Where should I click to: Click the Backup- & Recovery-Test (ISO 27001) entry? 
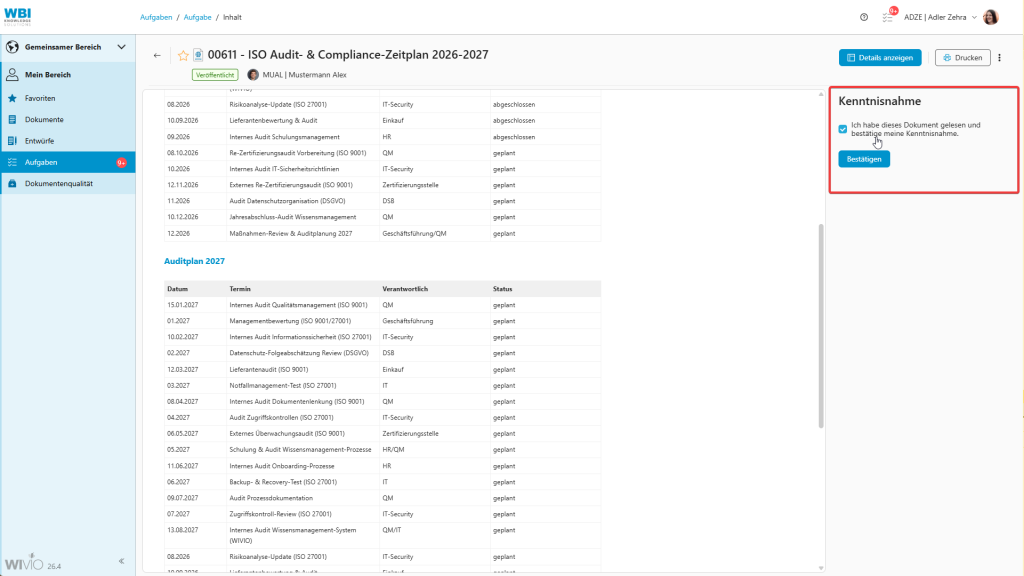[x=283, y=482]
